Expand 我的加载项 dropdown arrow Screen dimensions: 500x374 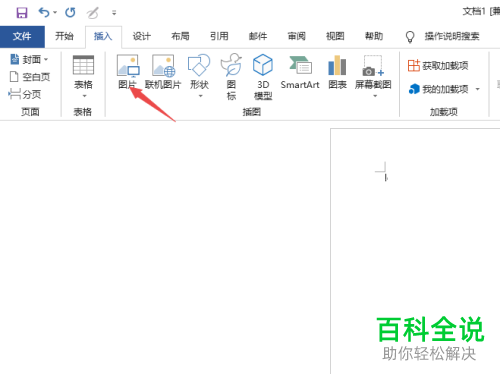(477, 89)
